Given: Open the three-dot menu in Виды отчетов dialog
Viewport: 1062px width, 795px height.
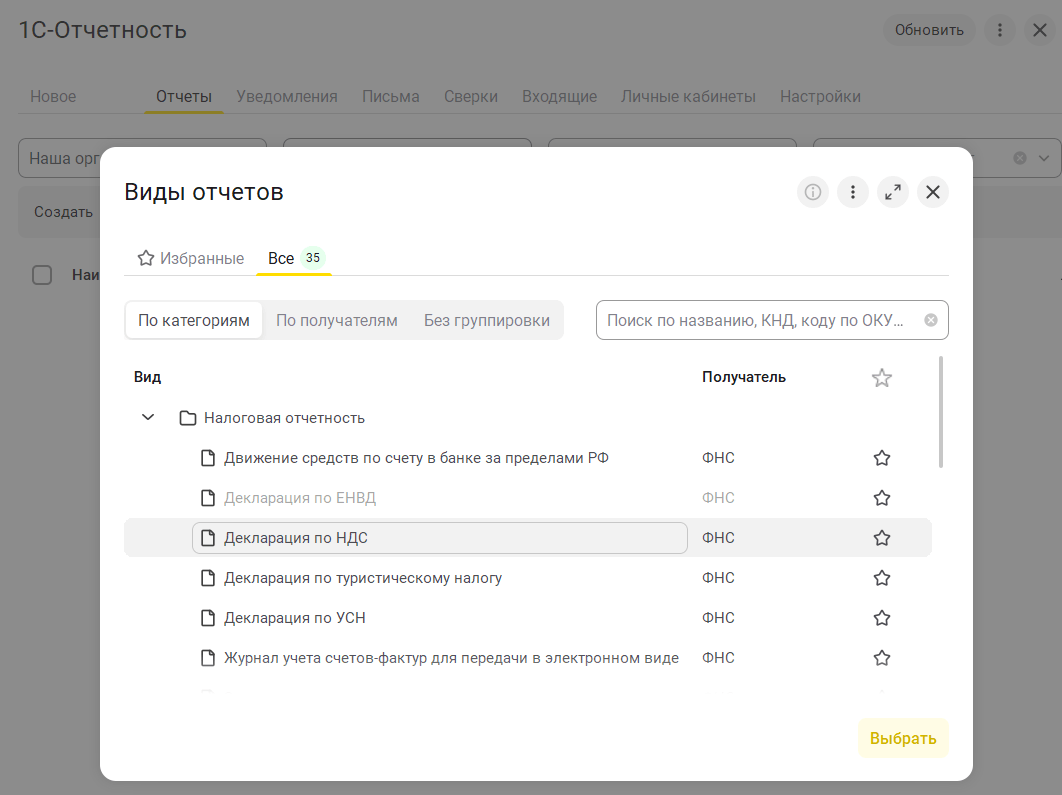Looking at the screenshot, I should click(x=853, y=192).
